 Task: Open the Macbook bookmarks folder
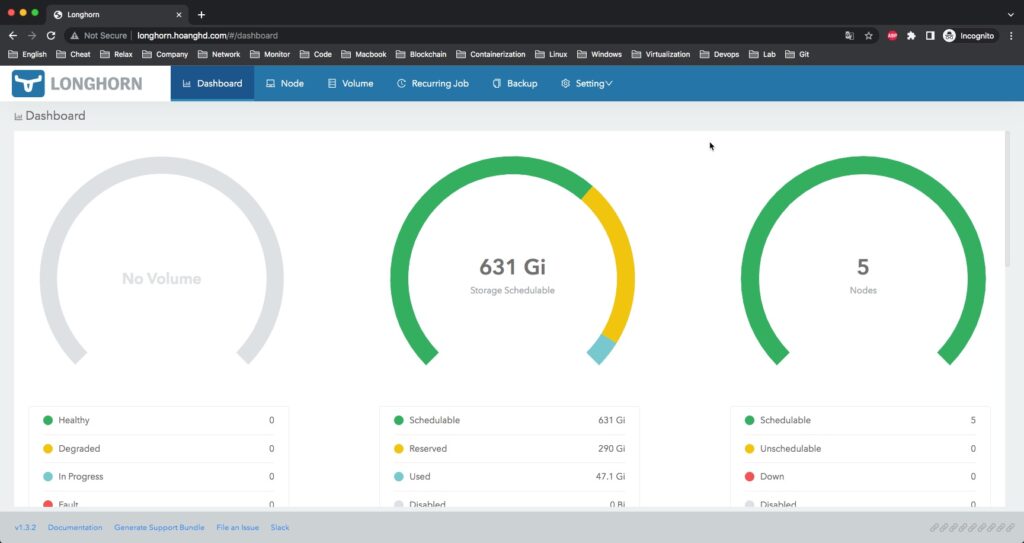coord(364,54)
